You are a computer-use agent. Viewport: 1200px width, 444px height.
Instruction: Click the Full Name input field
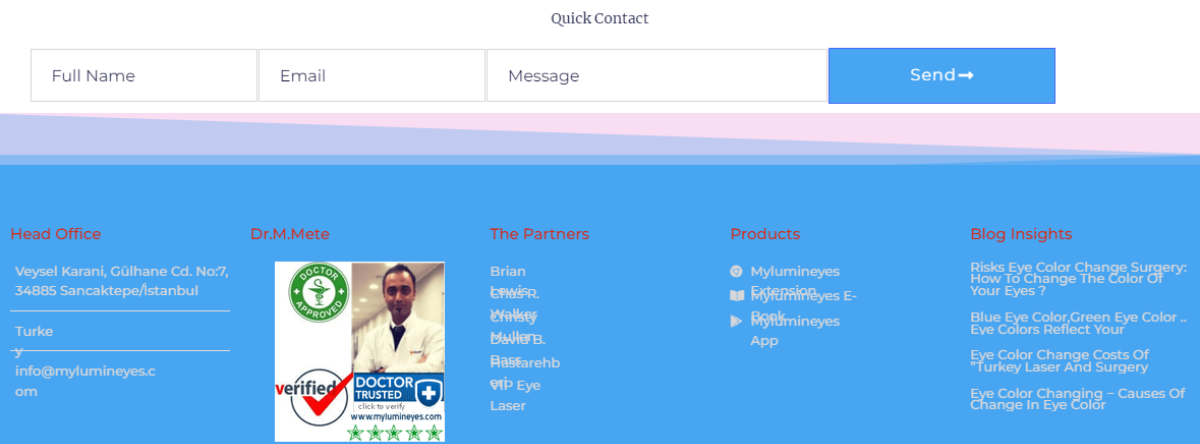(144, 76)
